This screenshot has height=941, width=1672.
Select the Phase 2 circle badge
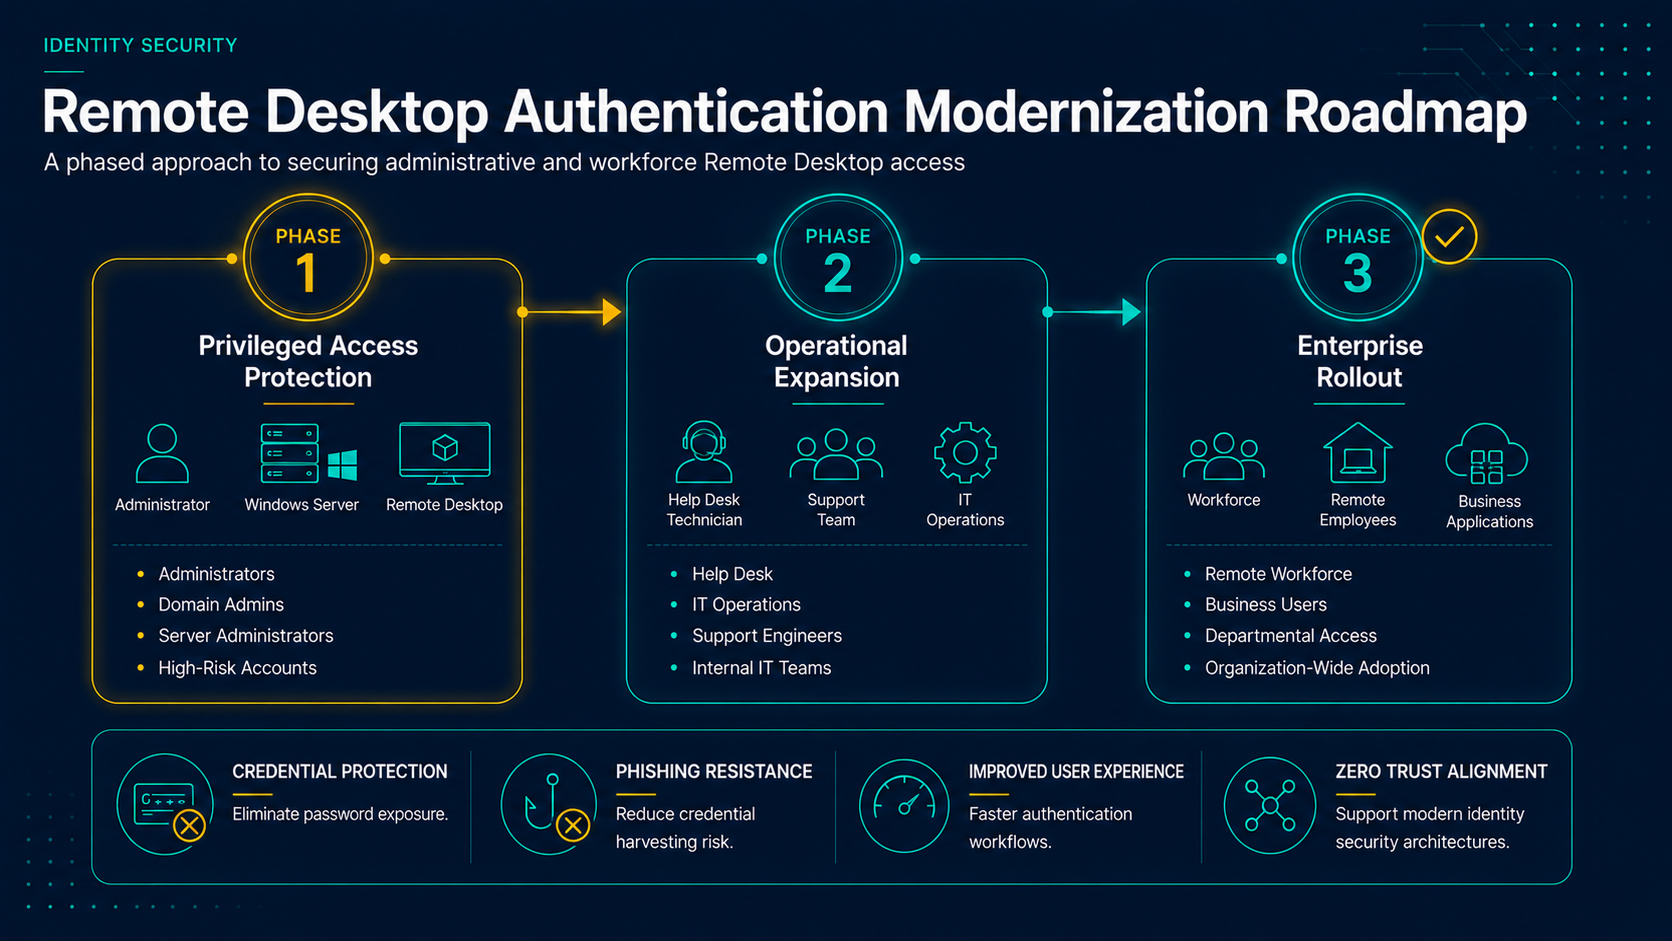click(838, 258)
